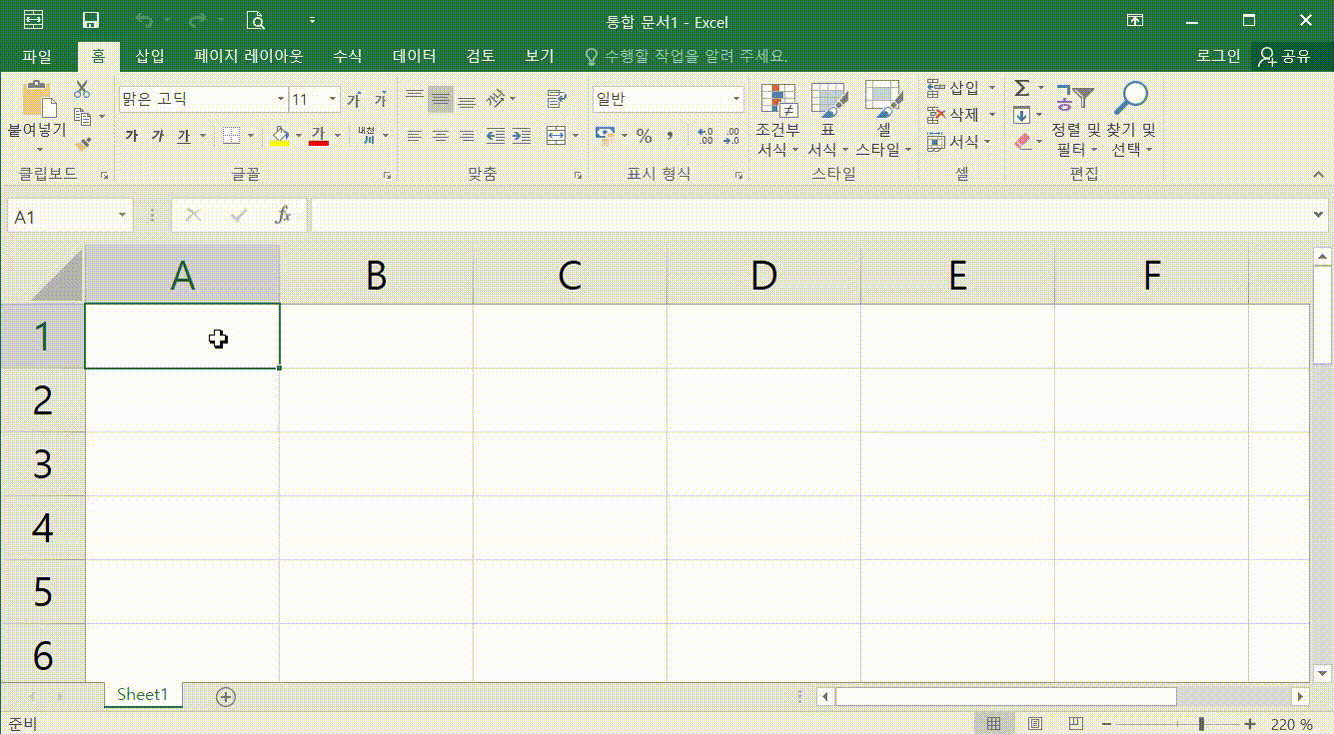Open Cell Styles (셀 스타일) gallery
1334x734 pixels.
pyautogui.click(x=883, y=119)
